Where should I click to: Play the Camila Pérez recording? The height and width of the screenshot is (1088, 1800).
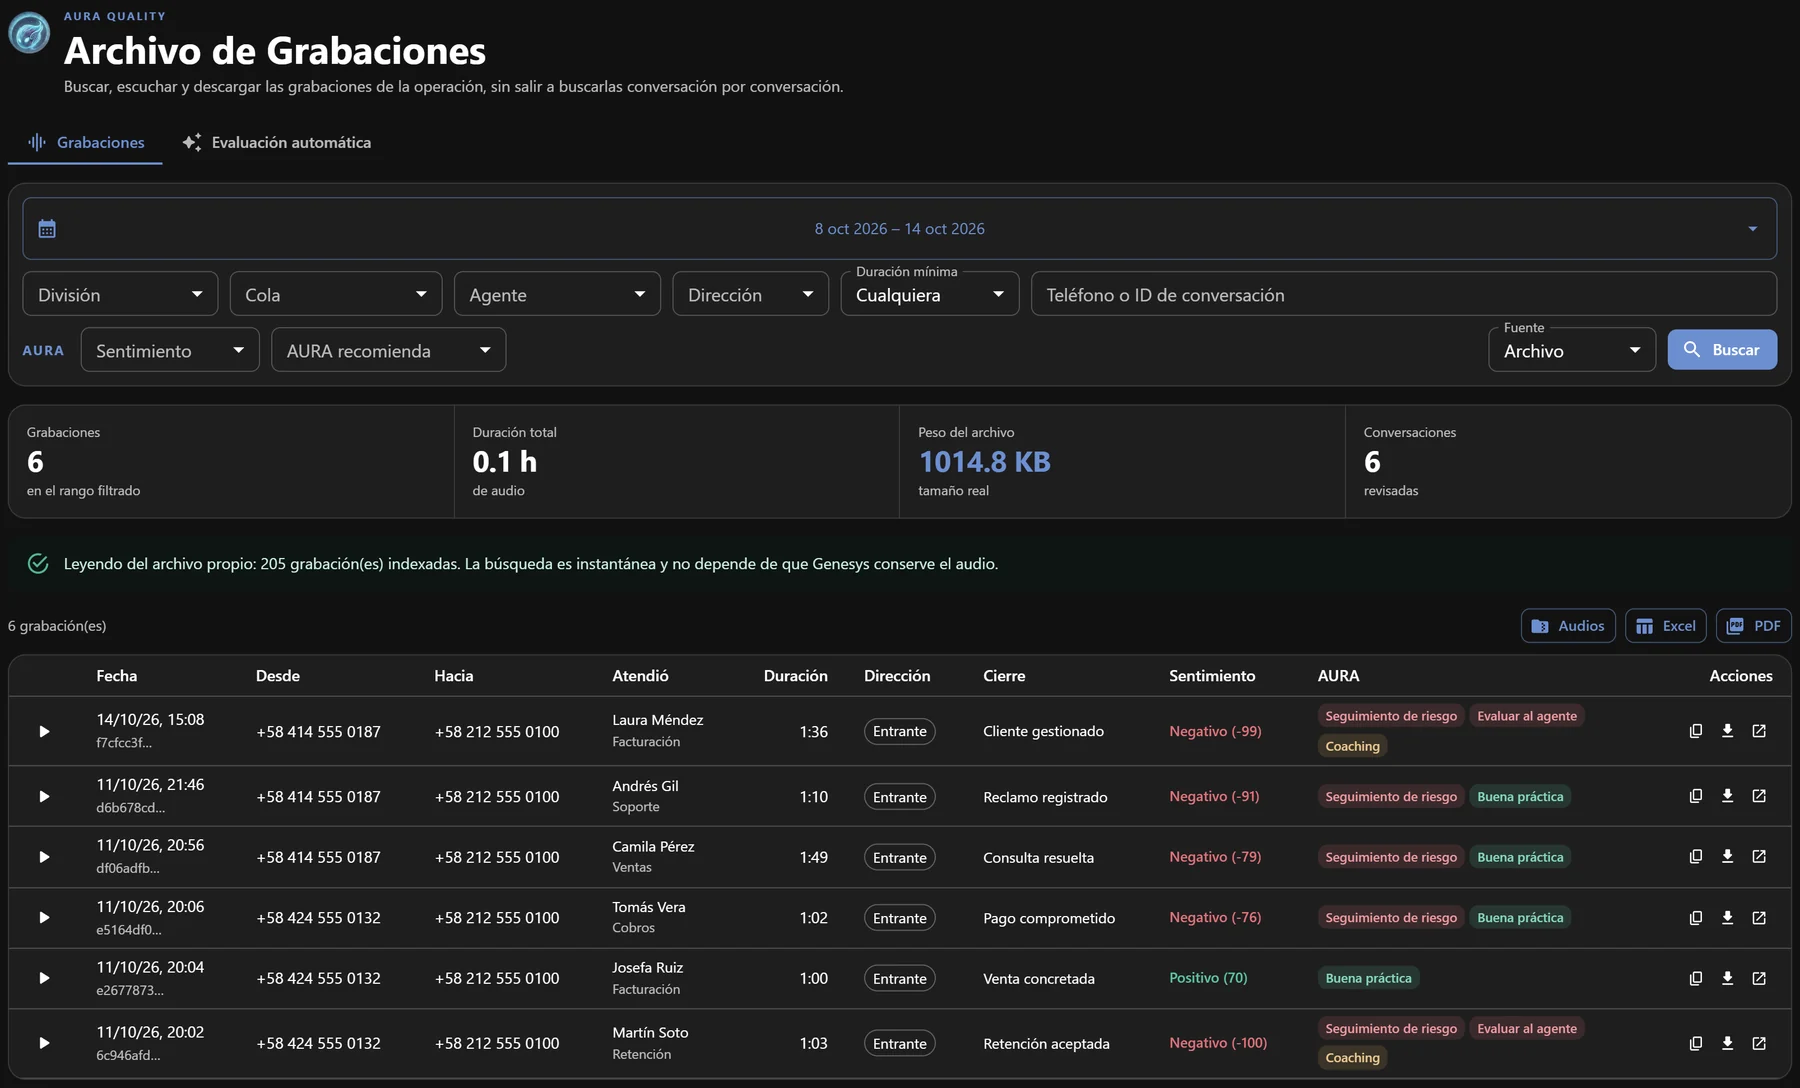pos(44,857)
